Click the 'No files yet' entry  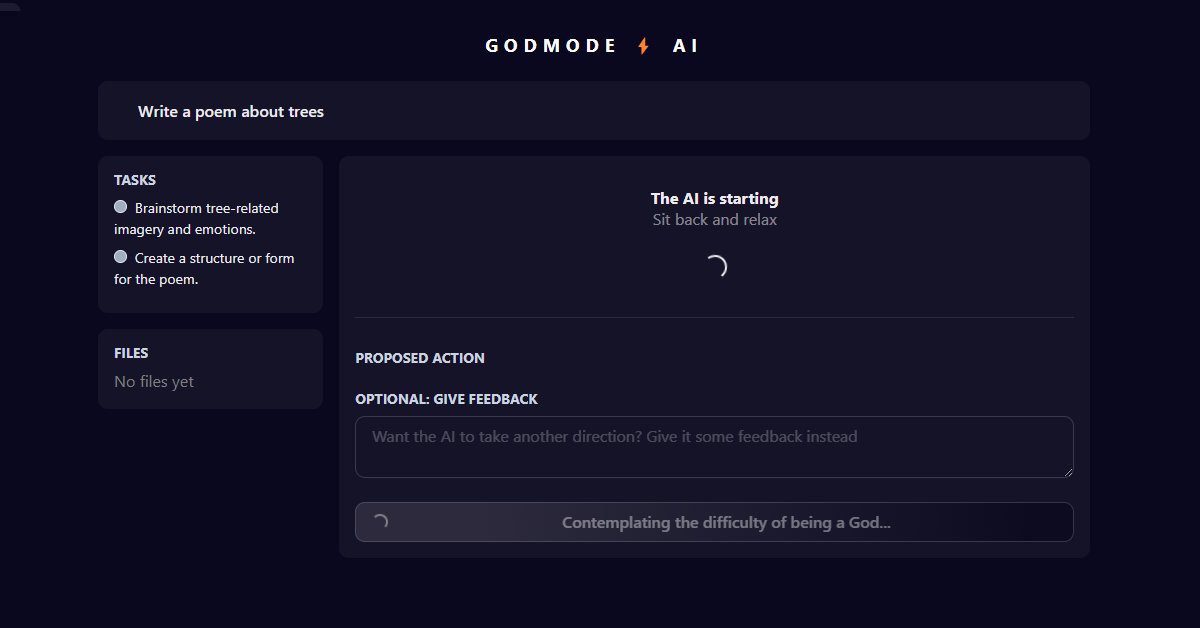click(x=153, y=381)
